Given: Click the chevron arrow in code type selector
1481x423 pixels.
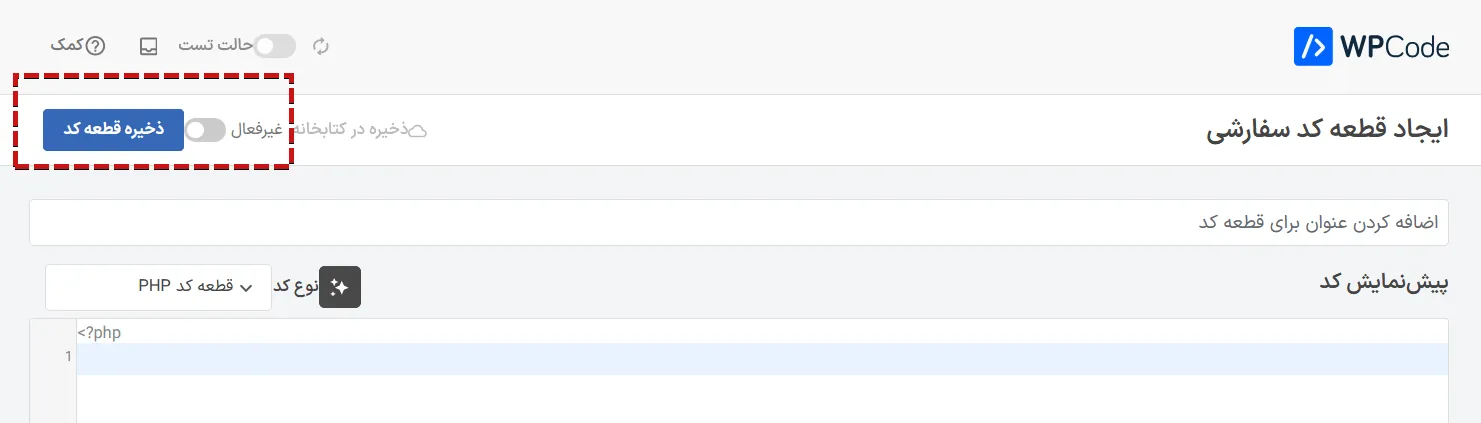Looking at the screenshot, I should click(x=247, y=288).
